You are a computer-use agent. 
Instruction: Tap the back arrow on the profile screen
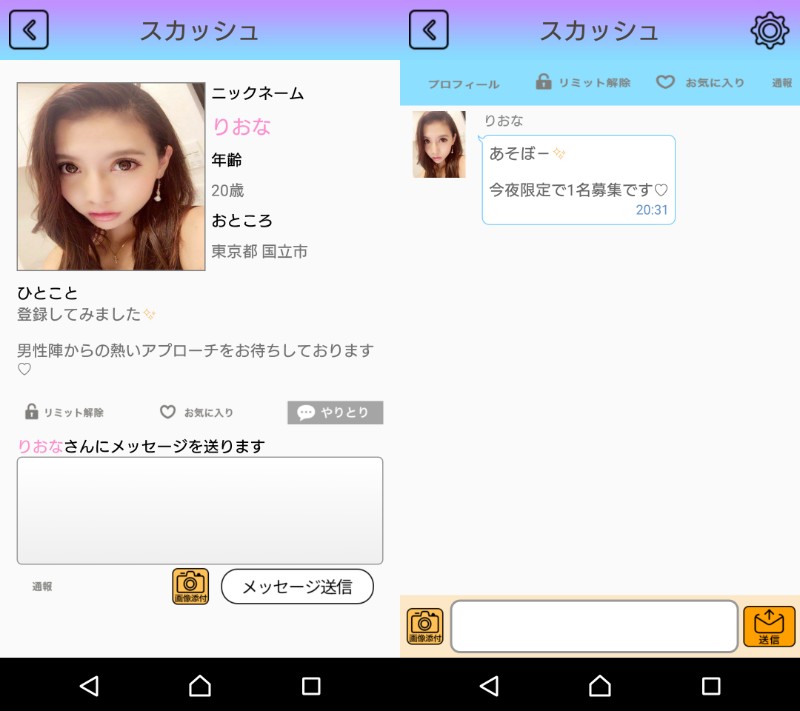[29, 30]
